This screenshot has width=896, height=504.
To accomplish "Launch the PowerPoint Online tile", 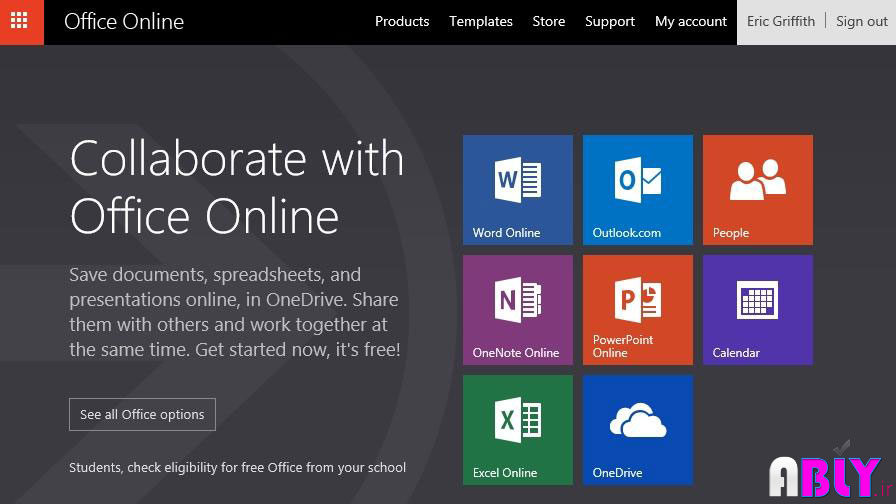I will click(x=638, y=310).
